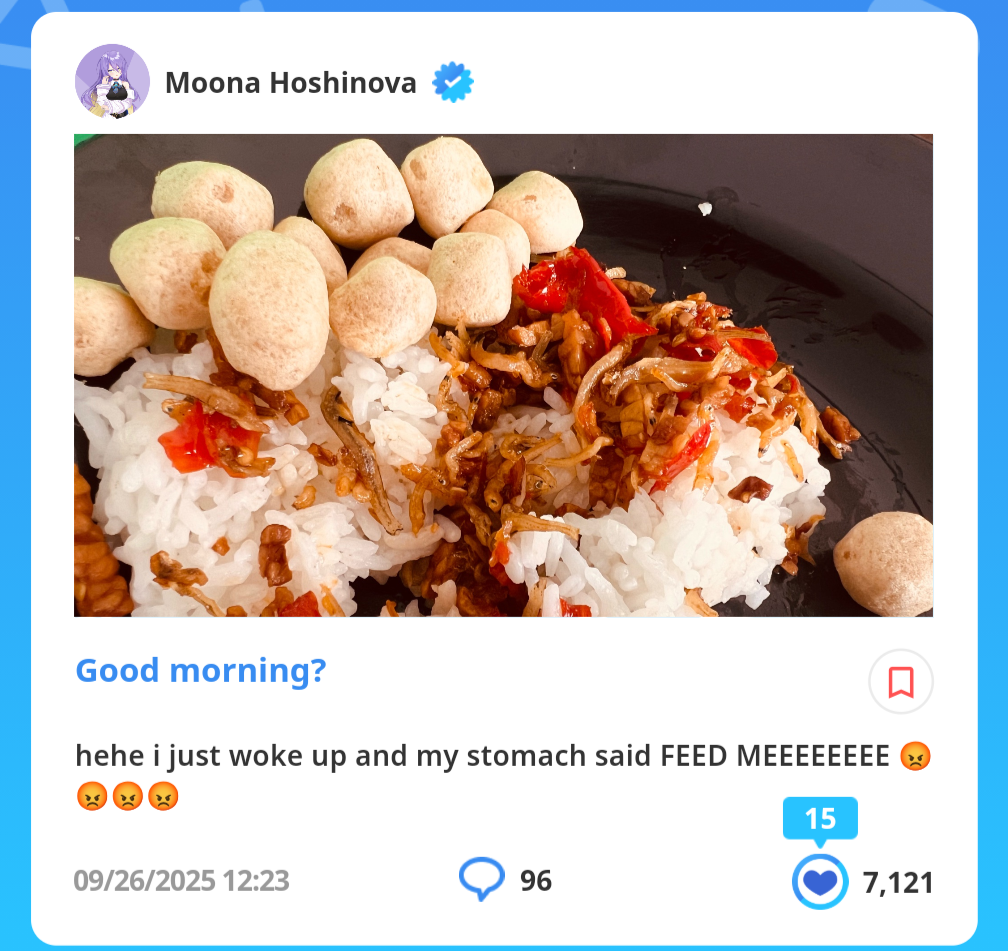Screen dimensions: 1008x951
Task: Open the "Good morning?" post title
Action: 201,671
